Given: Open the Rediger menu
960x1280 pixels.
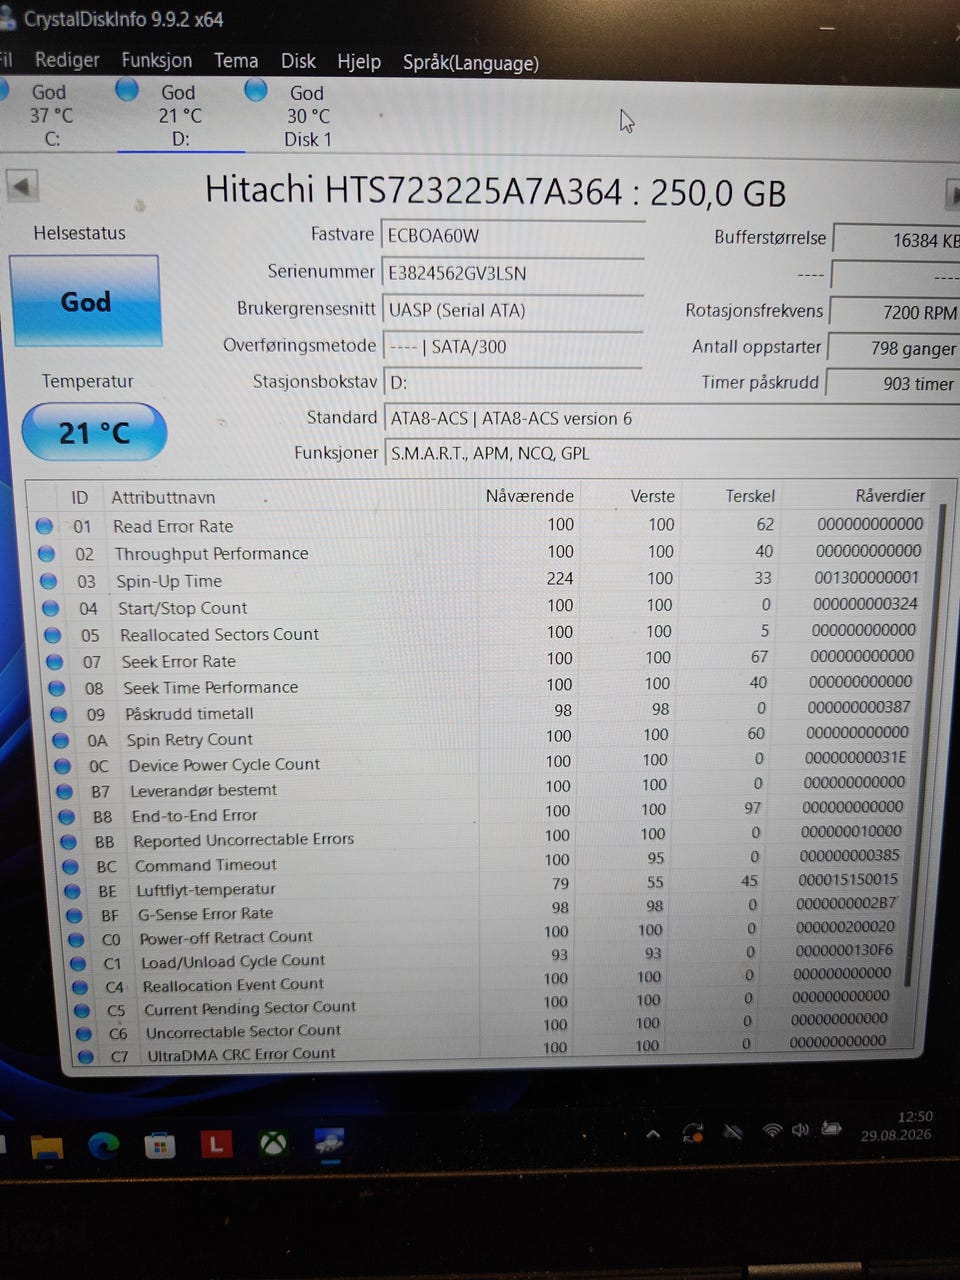Looking at the screenshot, I should pyautogui.click(x=67, y=60).
